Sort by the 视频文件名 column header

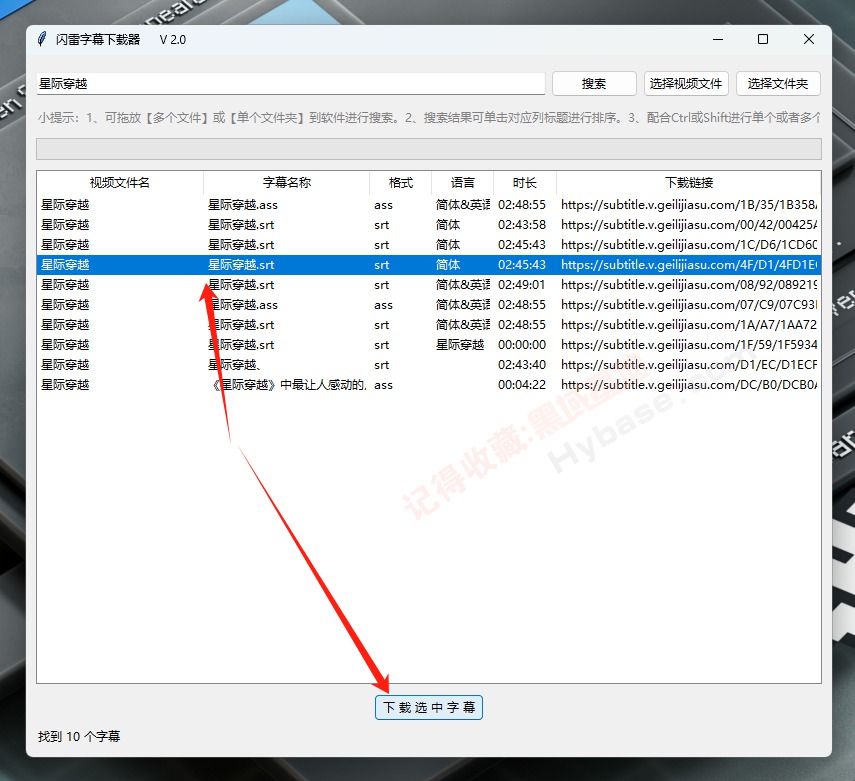120,183
